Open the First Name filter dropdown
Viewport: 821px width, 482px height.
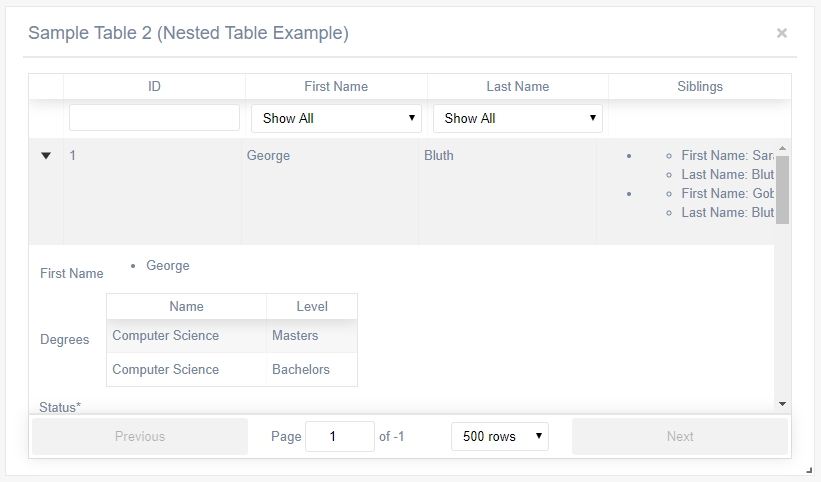[336, 118]
